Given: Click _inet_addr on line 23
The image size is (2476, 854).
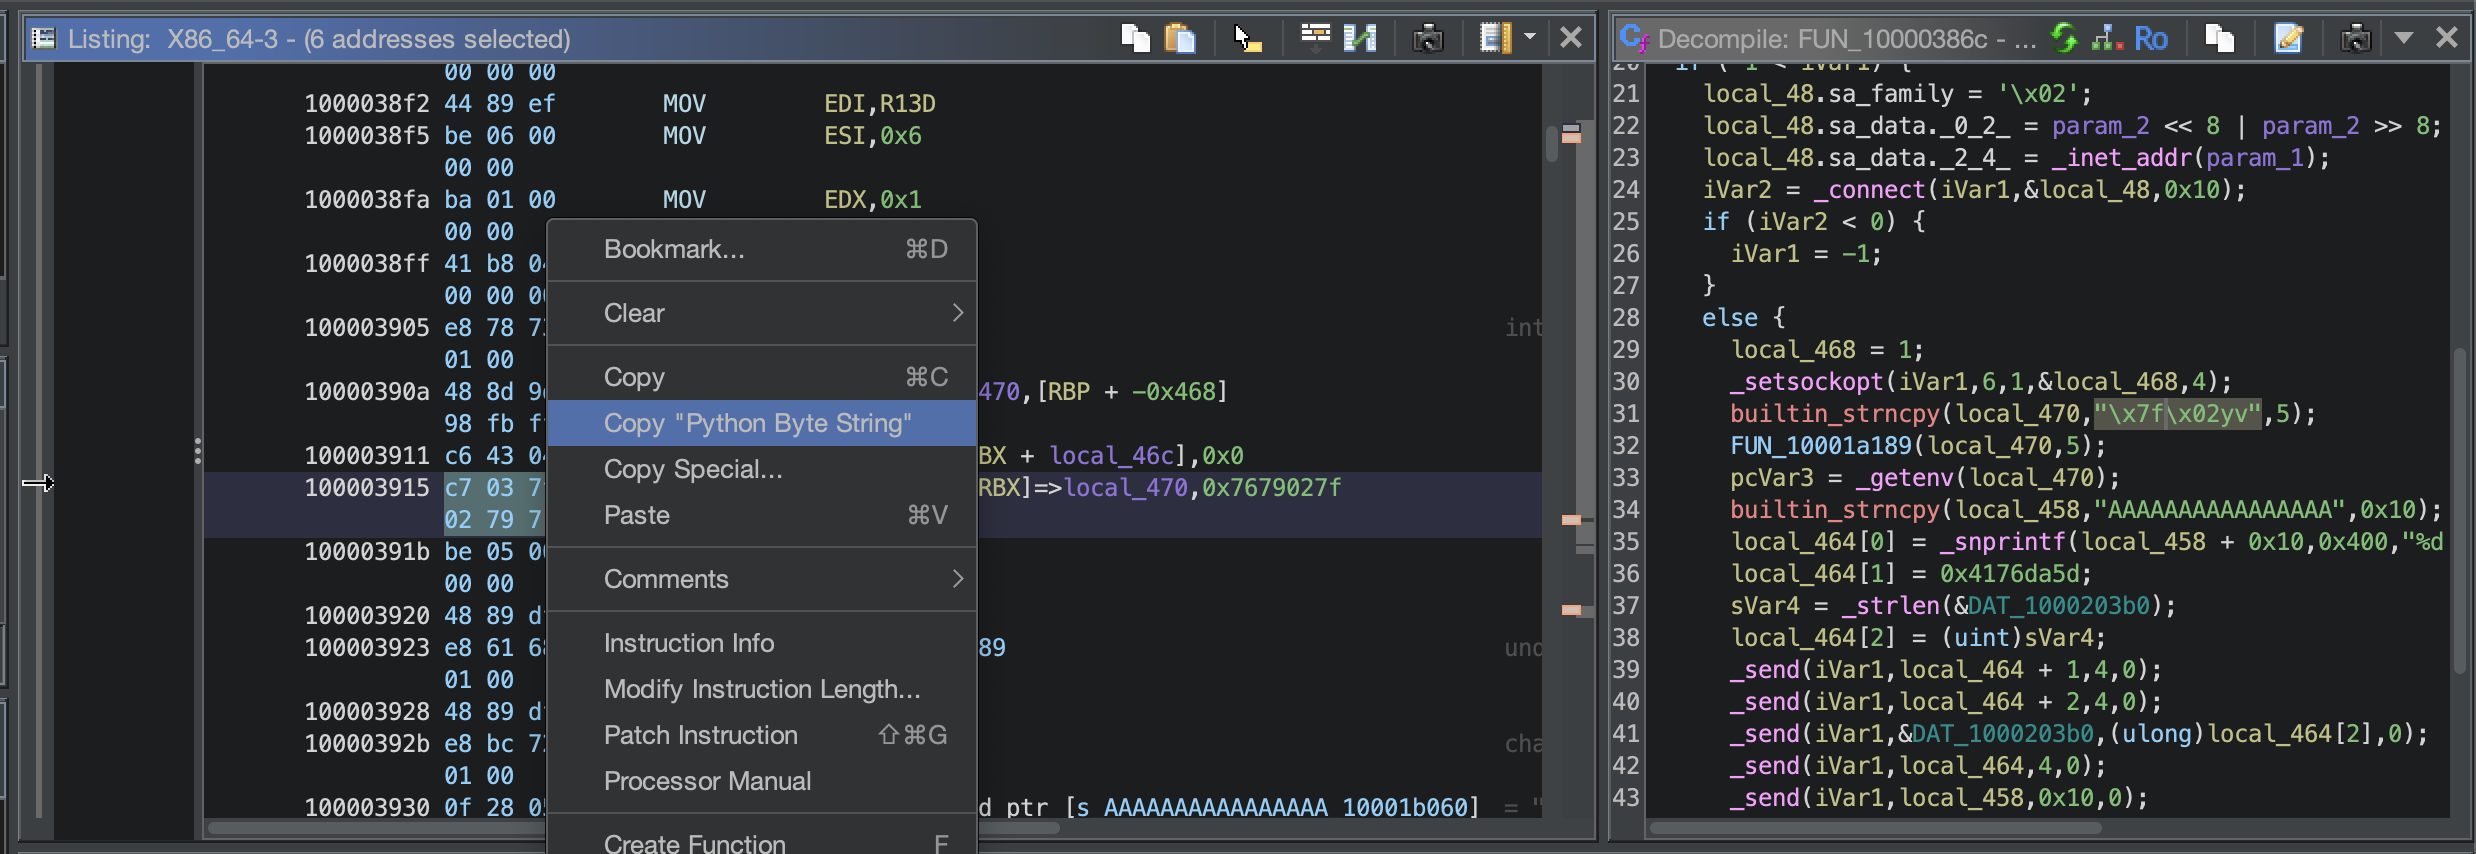Looking at the screenshot, I should click(2122, 158).
